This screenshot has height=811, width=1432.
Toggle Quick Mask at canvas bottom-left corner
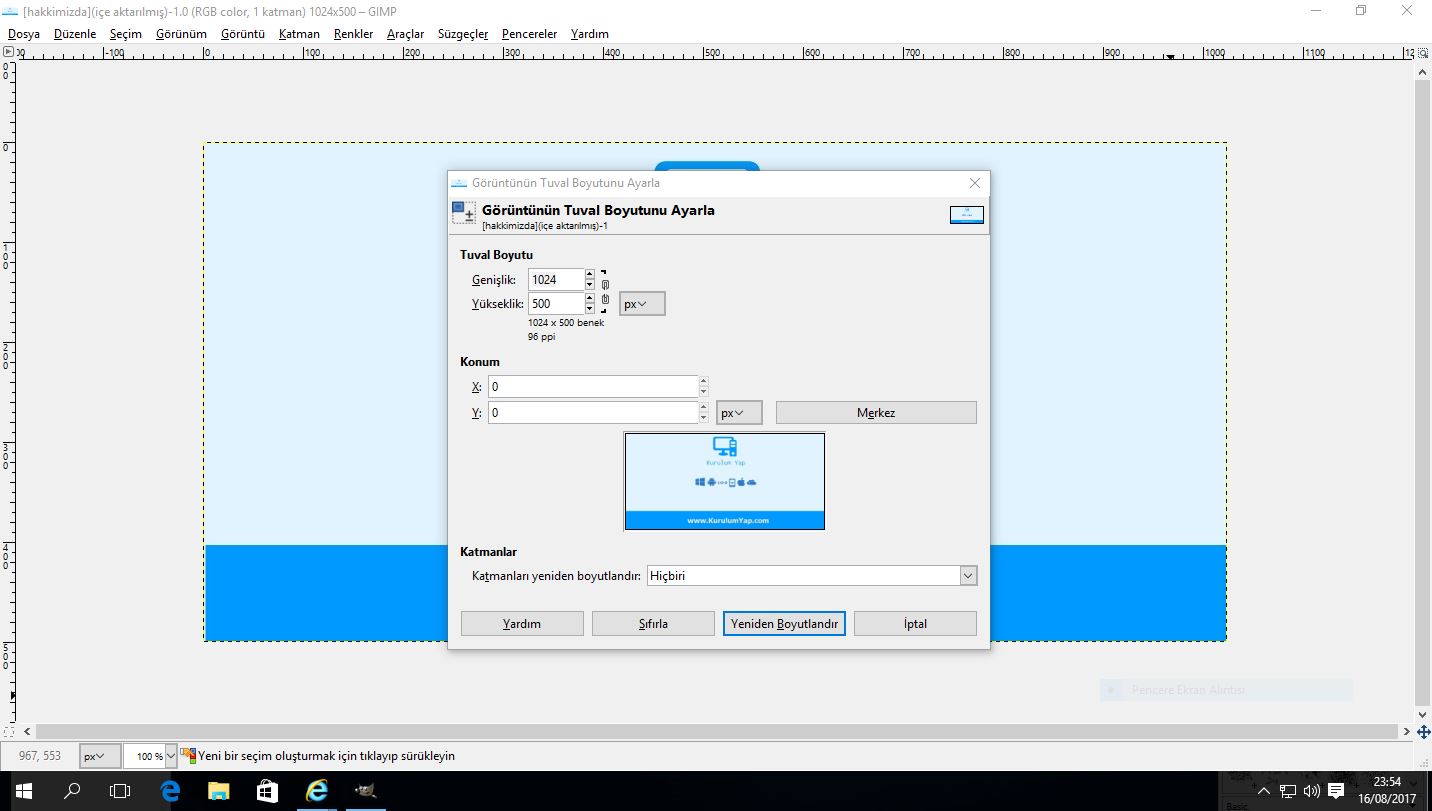(x=9, y=732)
